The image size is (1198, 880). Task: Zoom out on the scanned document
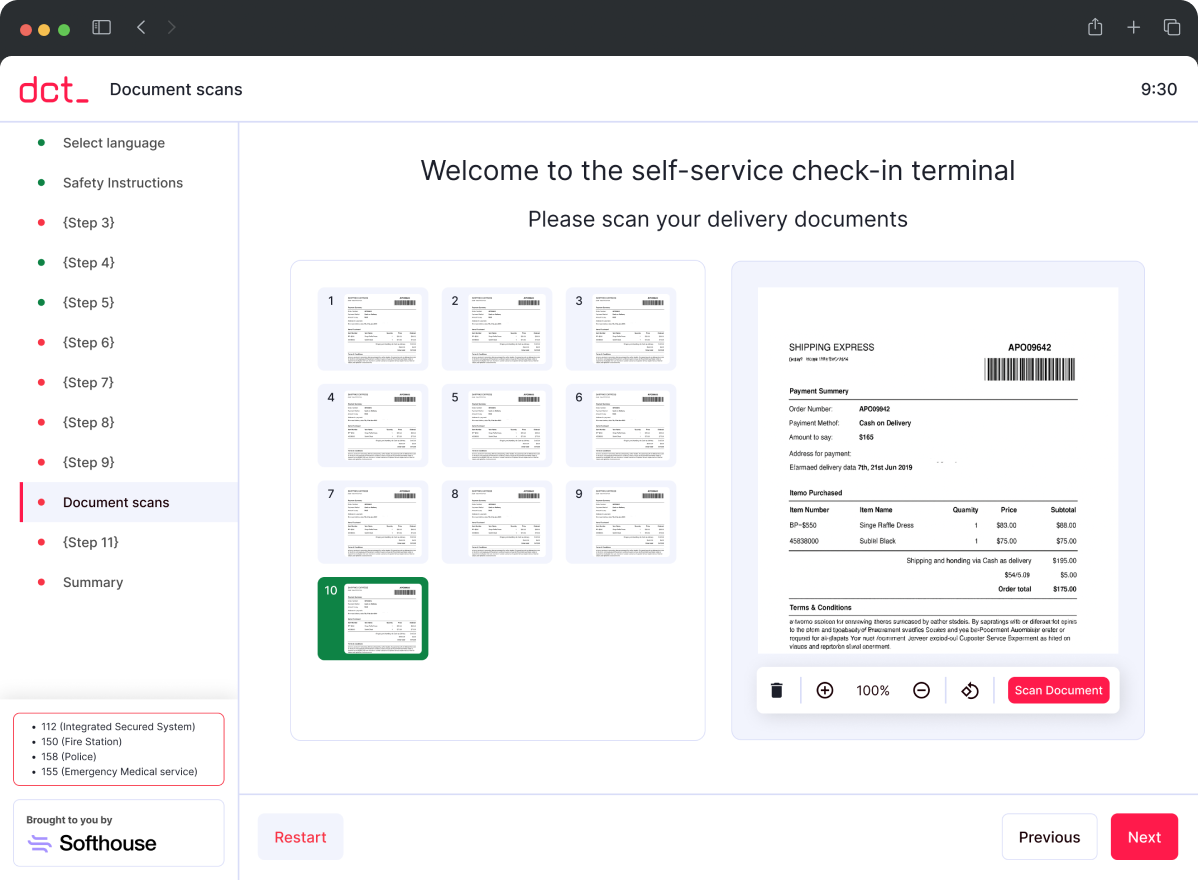(x=921, y=690)
